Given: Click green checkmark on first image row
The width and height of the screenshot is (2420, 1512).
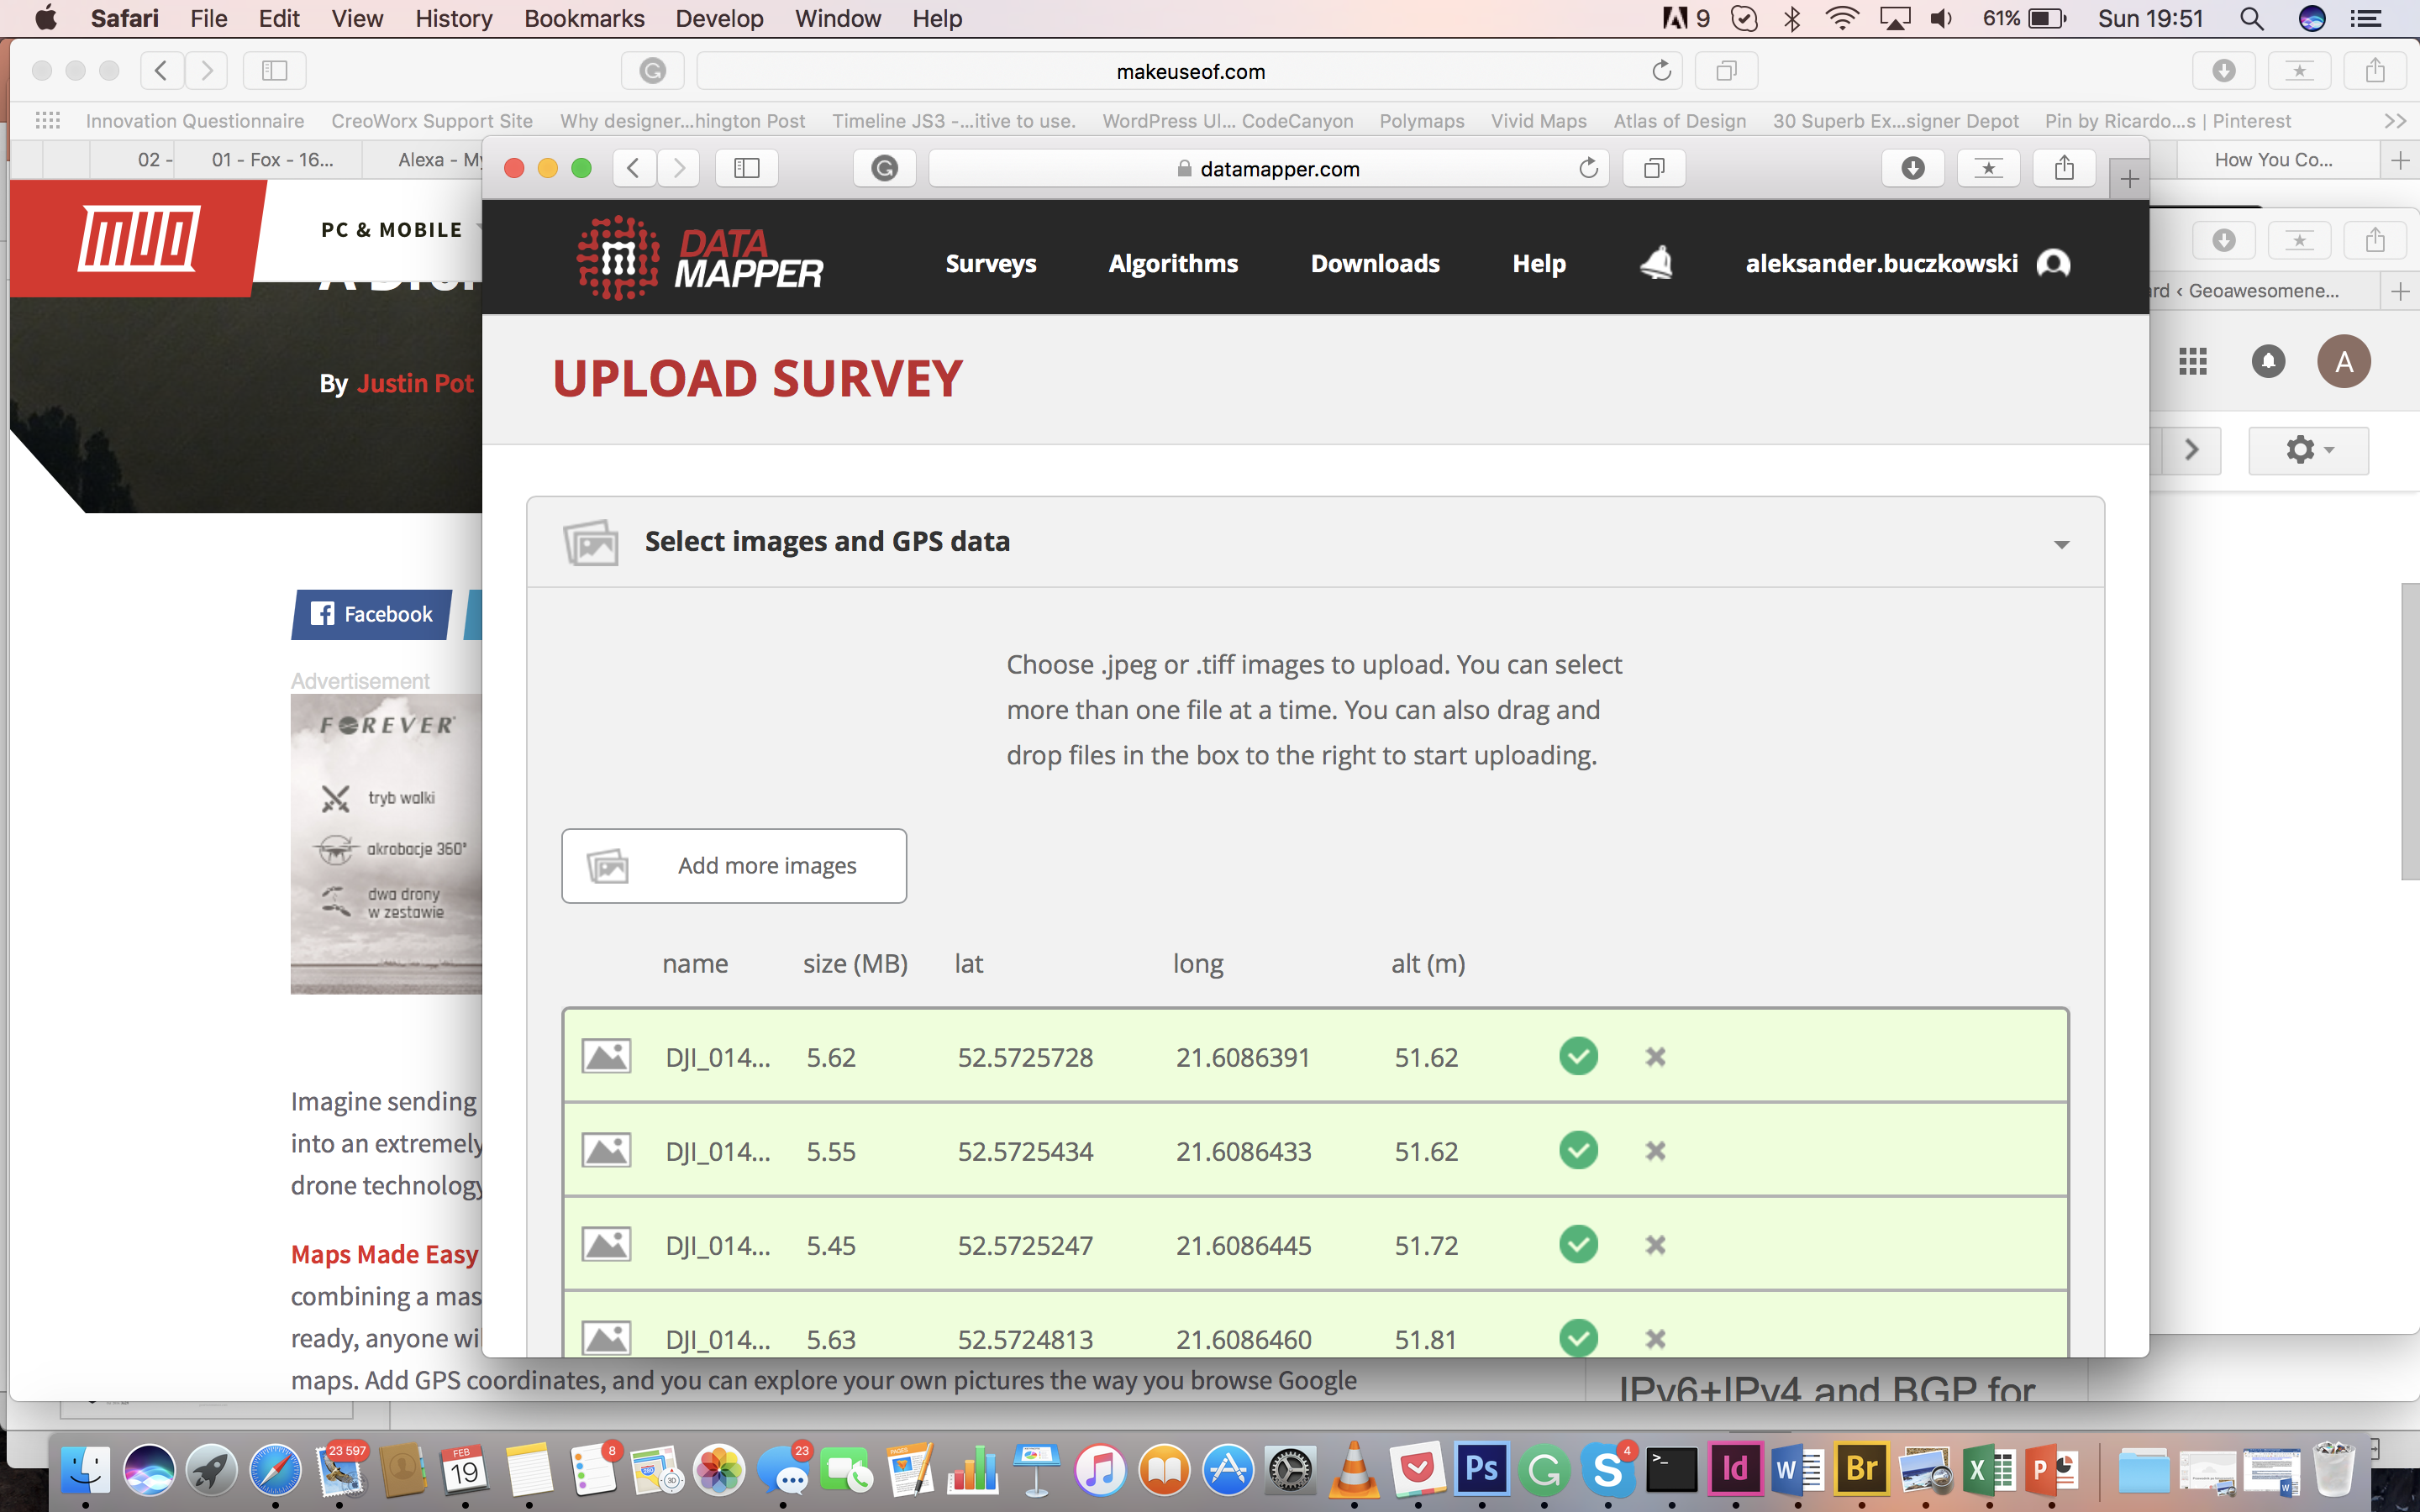Looking at the screenshot, I should (1578, 1056).
